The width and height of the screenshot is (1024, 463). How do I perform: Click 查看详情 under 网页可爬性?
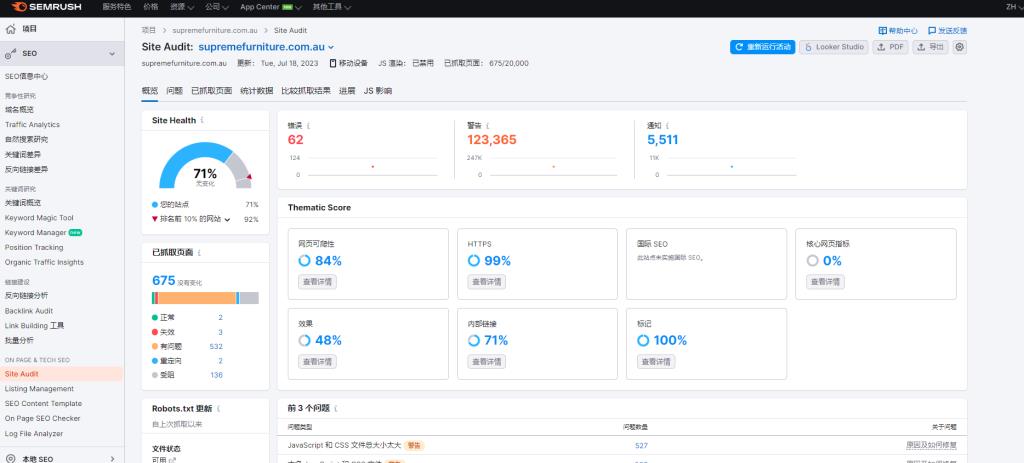317,282
